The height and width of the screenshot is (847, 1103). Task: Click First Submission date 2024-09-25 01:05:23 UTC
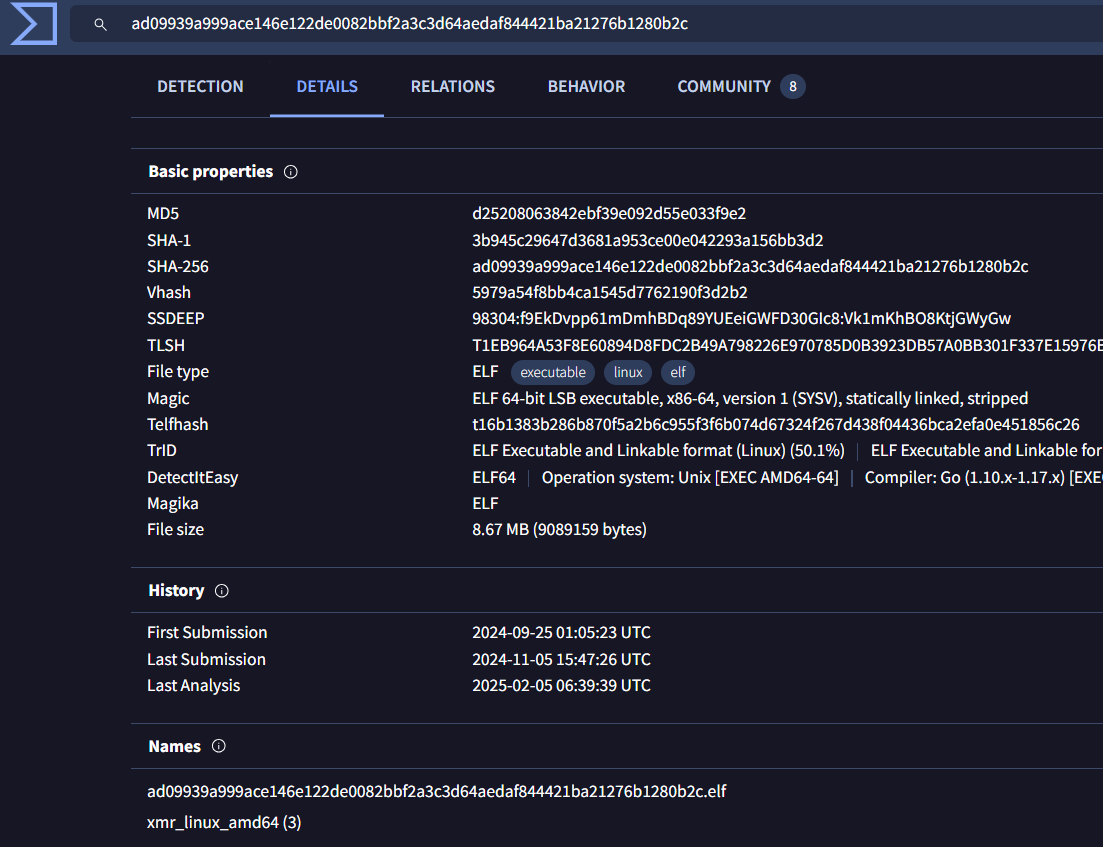[x=561, y=632]
